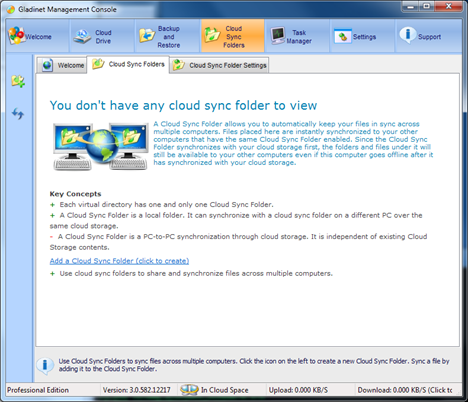Click the sync arrows icon in sidebar
Image resolution: width=468 pixels, height=402 pixels.
(x=18, y=114)
